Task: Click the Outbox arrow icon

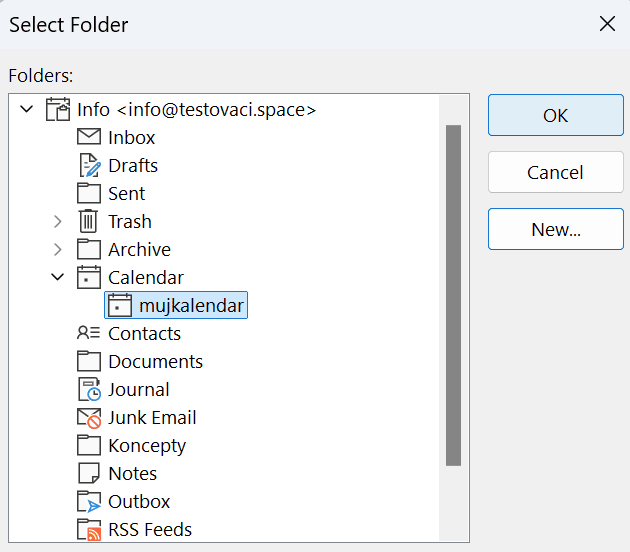Action: coord(89,501)
